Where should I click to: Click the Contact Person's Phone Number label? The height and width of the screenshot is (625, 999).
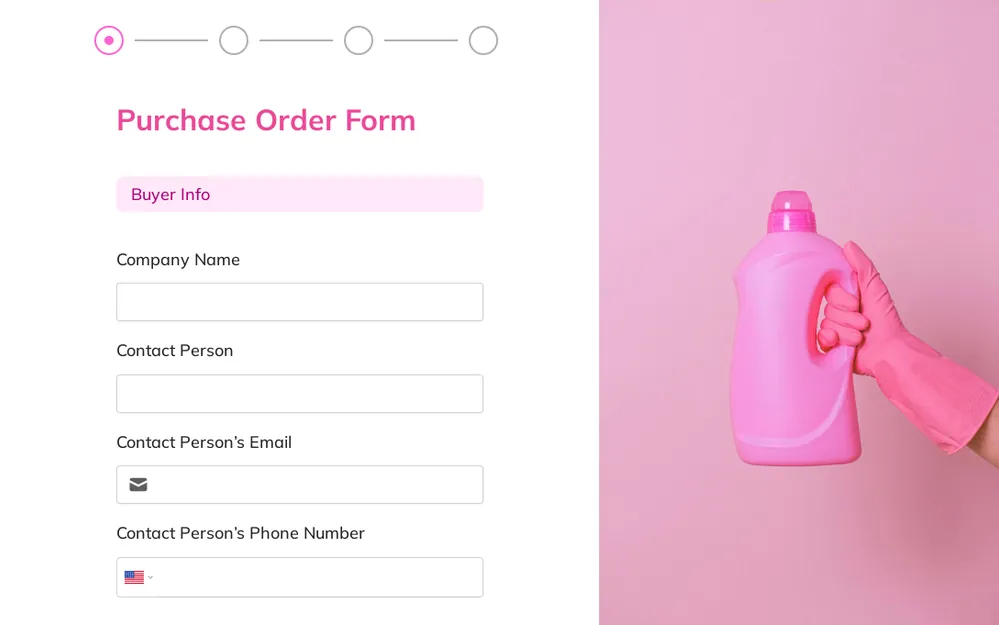tap(240, 533)
